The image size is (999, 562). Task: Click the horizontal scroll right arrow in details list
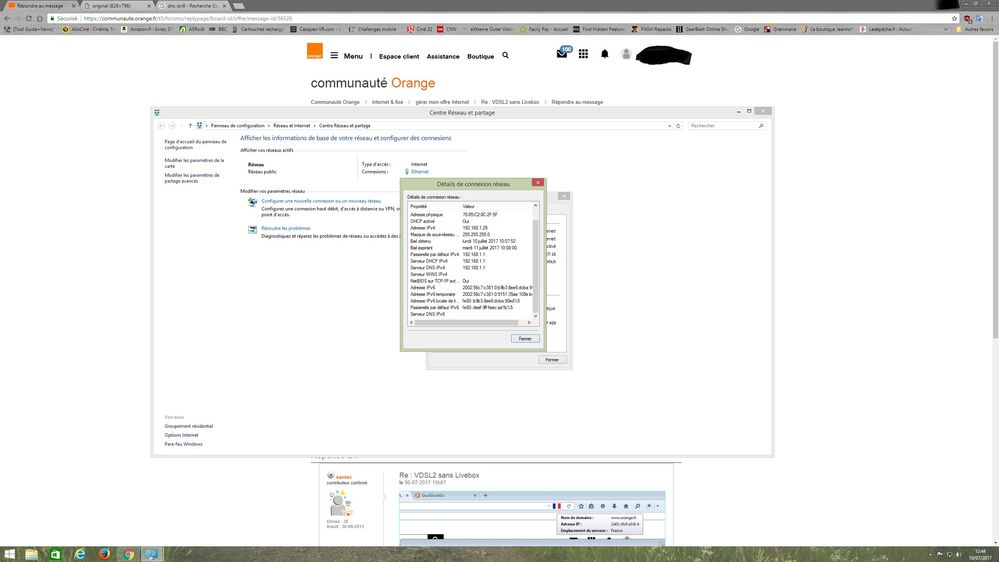pos(529,322)
